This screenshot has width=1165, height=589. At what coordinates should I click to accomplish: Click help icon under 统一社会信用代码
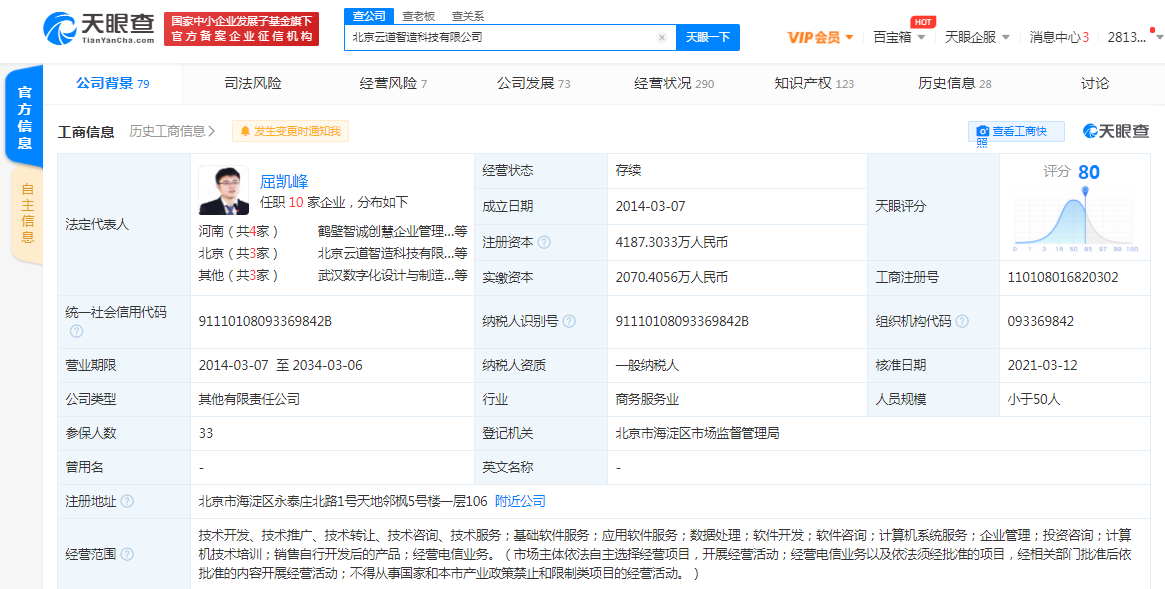(77, 331)
